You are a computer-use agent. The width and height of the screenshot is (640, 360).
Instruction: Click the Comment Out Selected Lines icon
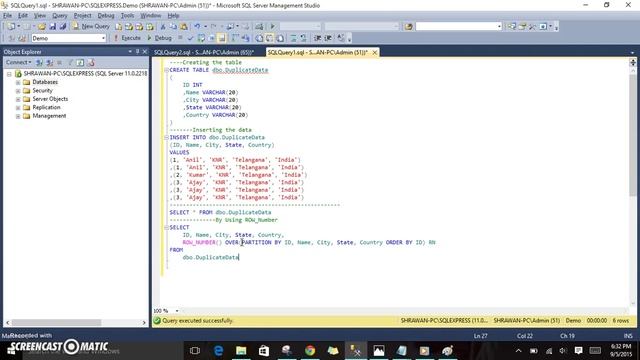tap(293, 38)
